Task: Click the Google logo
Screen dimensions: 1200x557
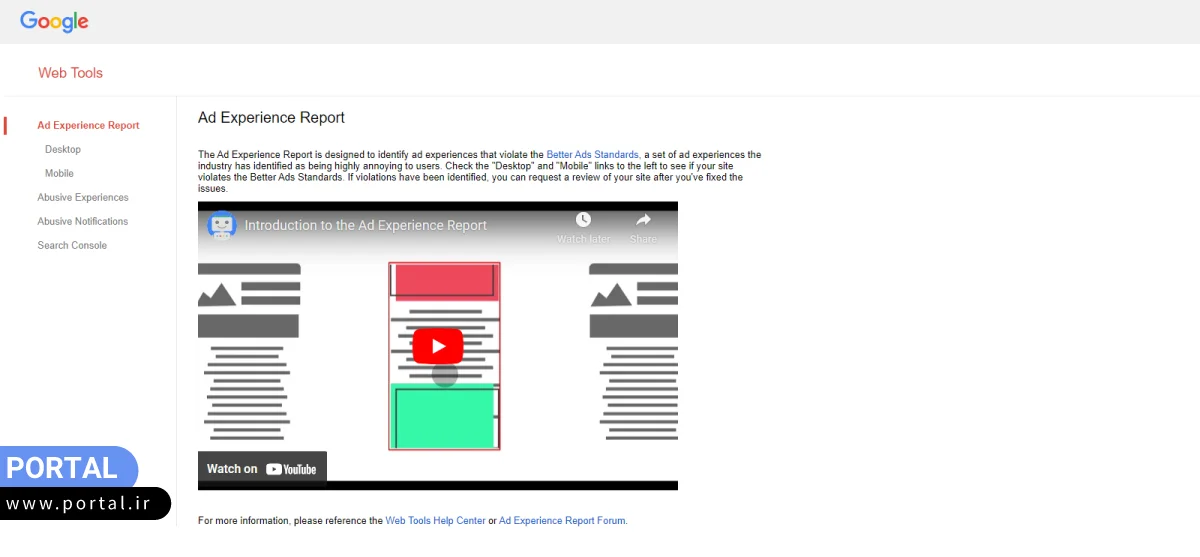Action: [54, 21]
